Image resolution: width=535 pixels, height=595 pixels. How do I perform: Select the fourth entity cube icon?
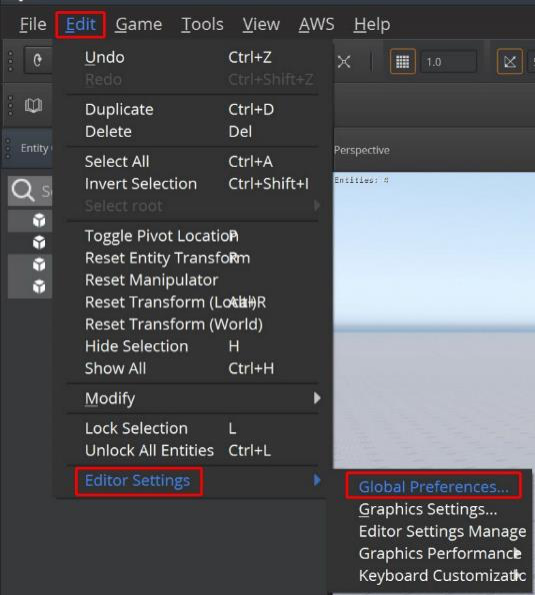(39, 286)
